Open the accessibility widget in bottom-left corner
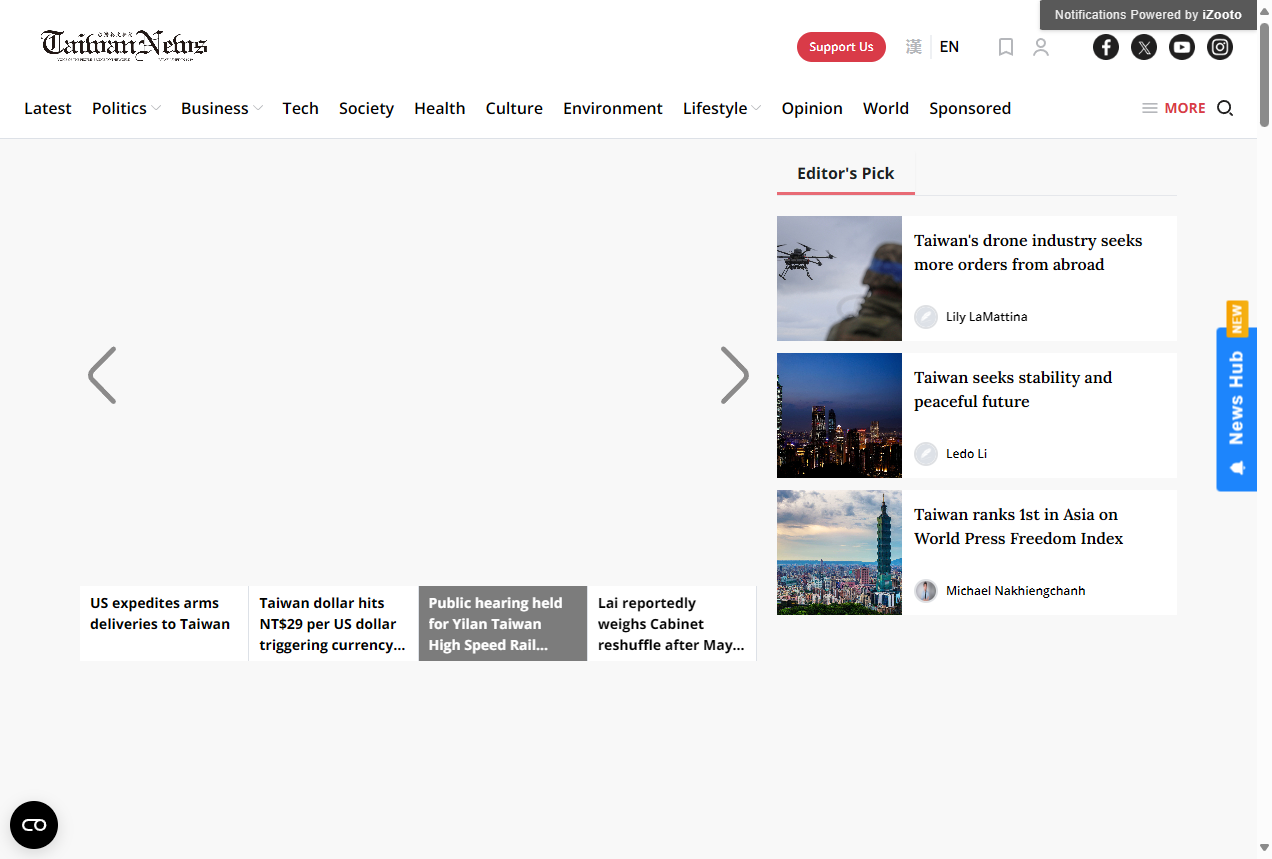 [x=34, y=825]
